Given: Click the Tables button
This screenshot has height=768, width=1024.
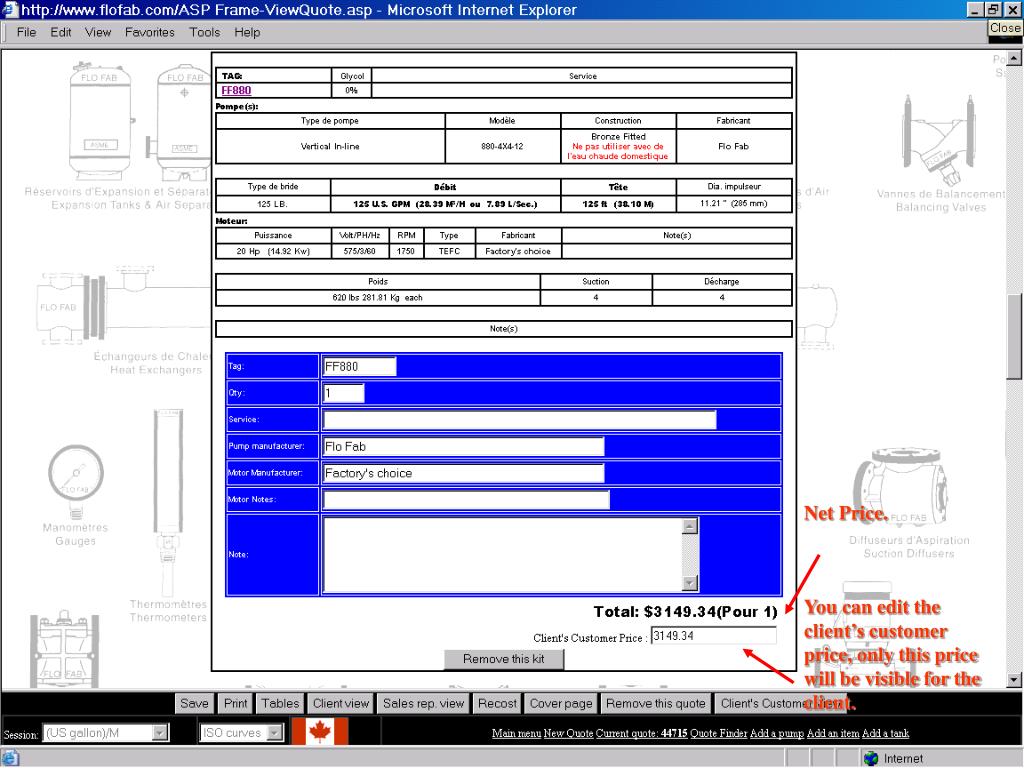Looking at the screenshot, I should click(x=280, y=703).
